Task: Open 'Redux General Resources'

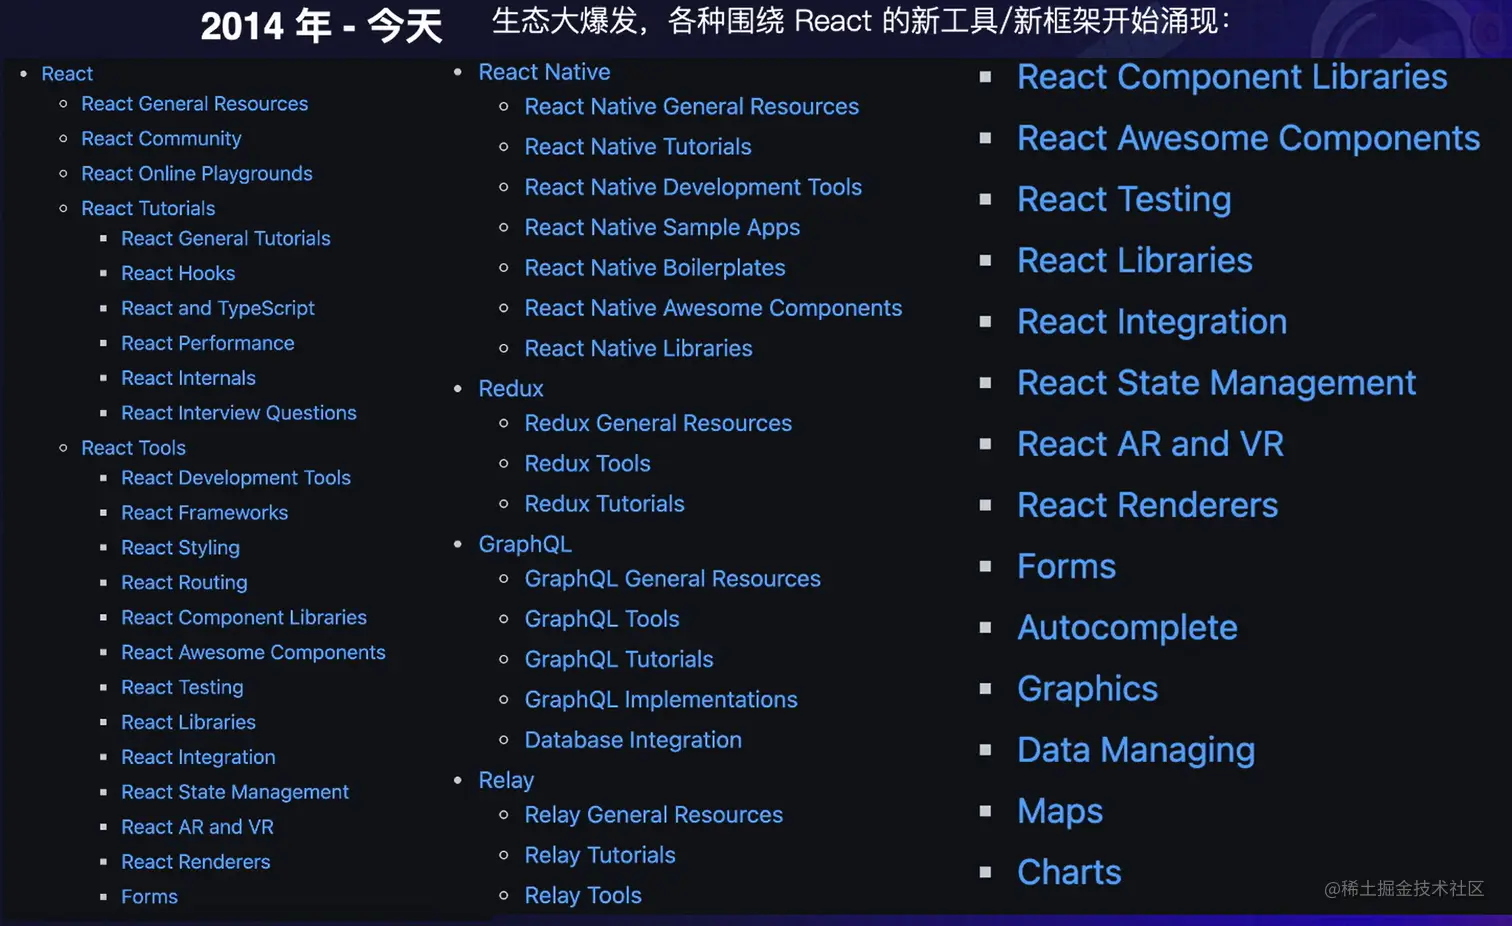Action: (x=657, y=424)
